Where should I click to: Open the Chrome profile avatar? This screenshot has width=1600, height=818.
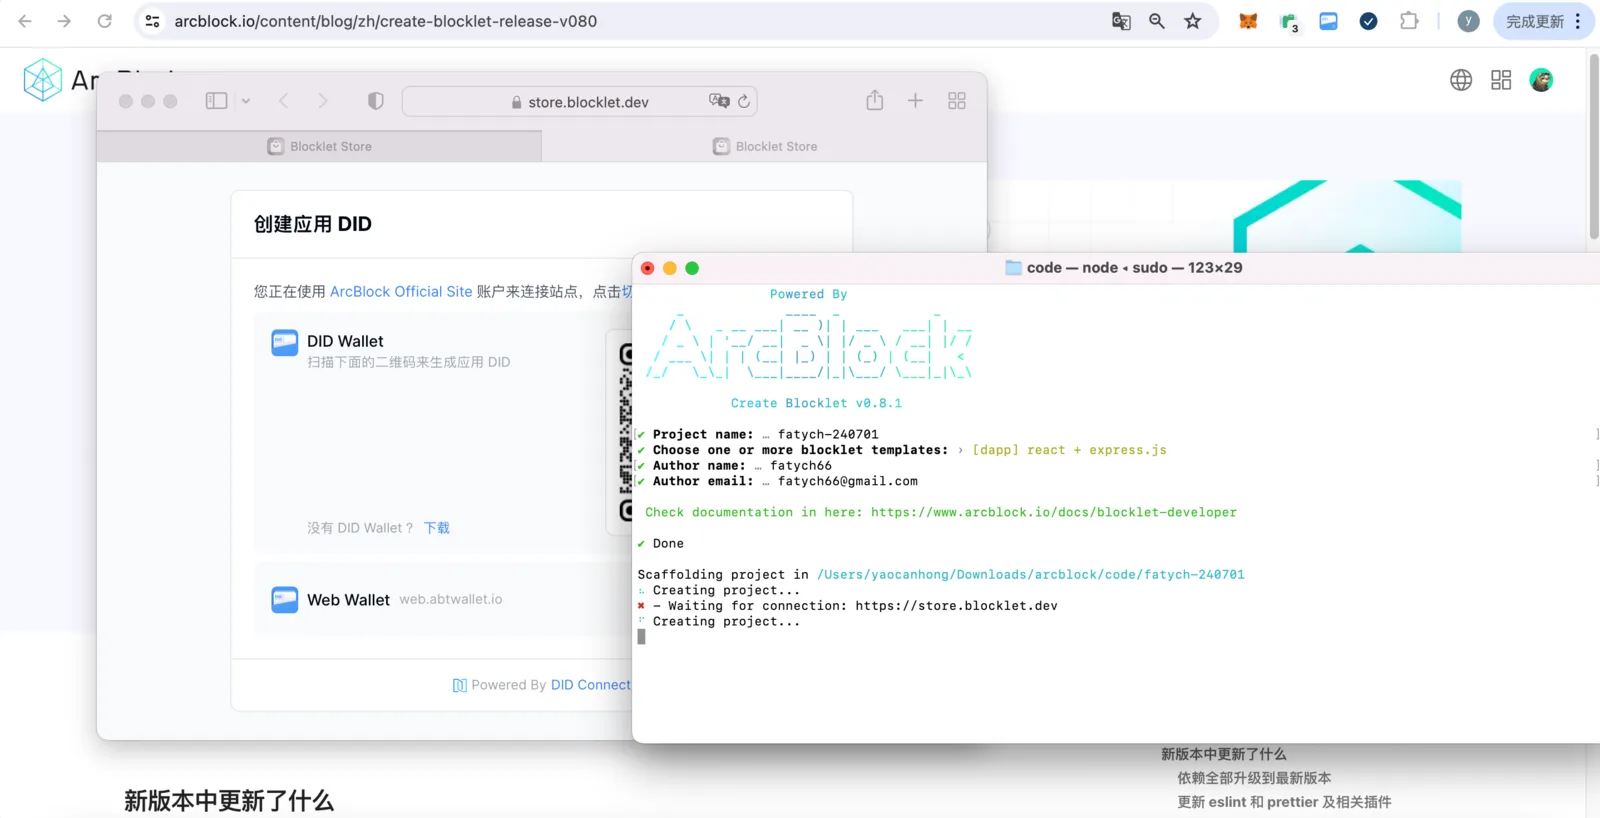(1468, 21)
